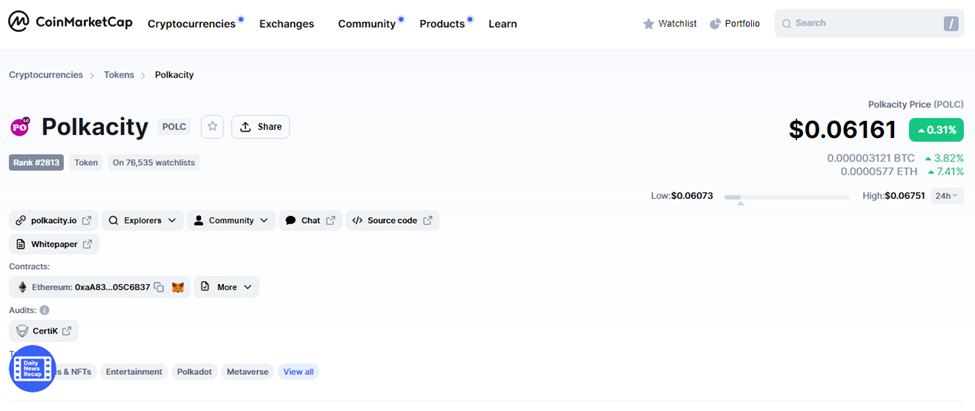This screenshot has width=975, height=411.
Task: Click the Audits info icon
Action: click(x=44, y=310)
